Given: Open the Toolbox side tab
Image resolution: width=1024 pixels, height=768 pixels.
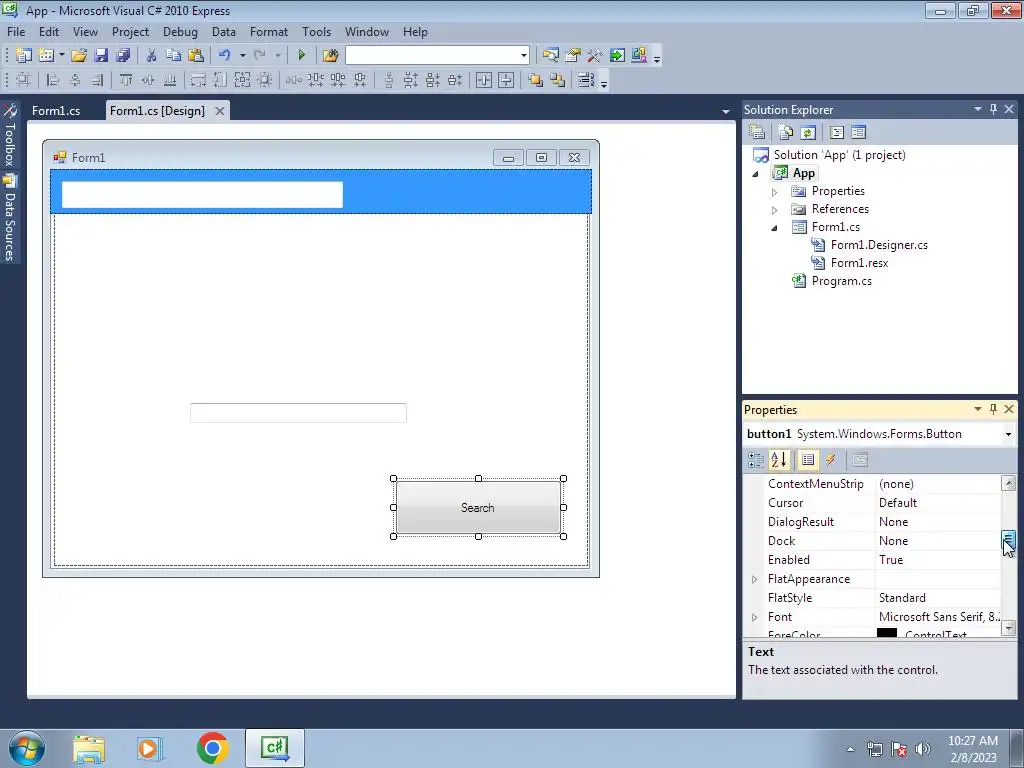Looking at the screenshot, I should [9, 135].
